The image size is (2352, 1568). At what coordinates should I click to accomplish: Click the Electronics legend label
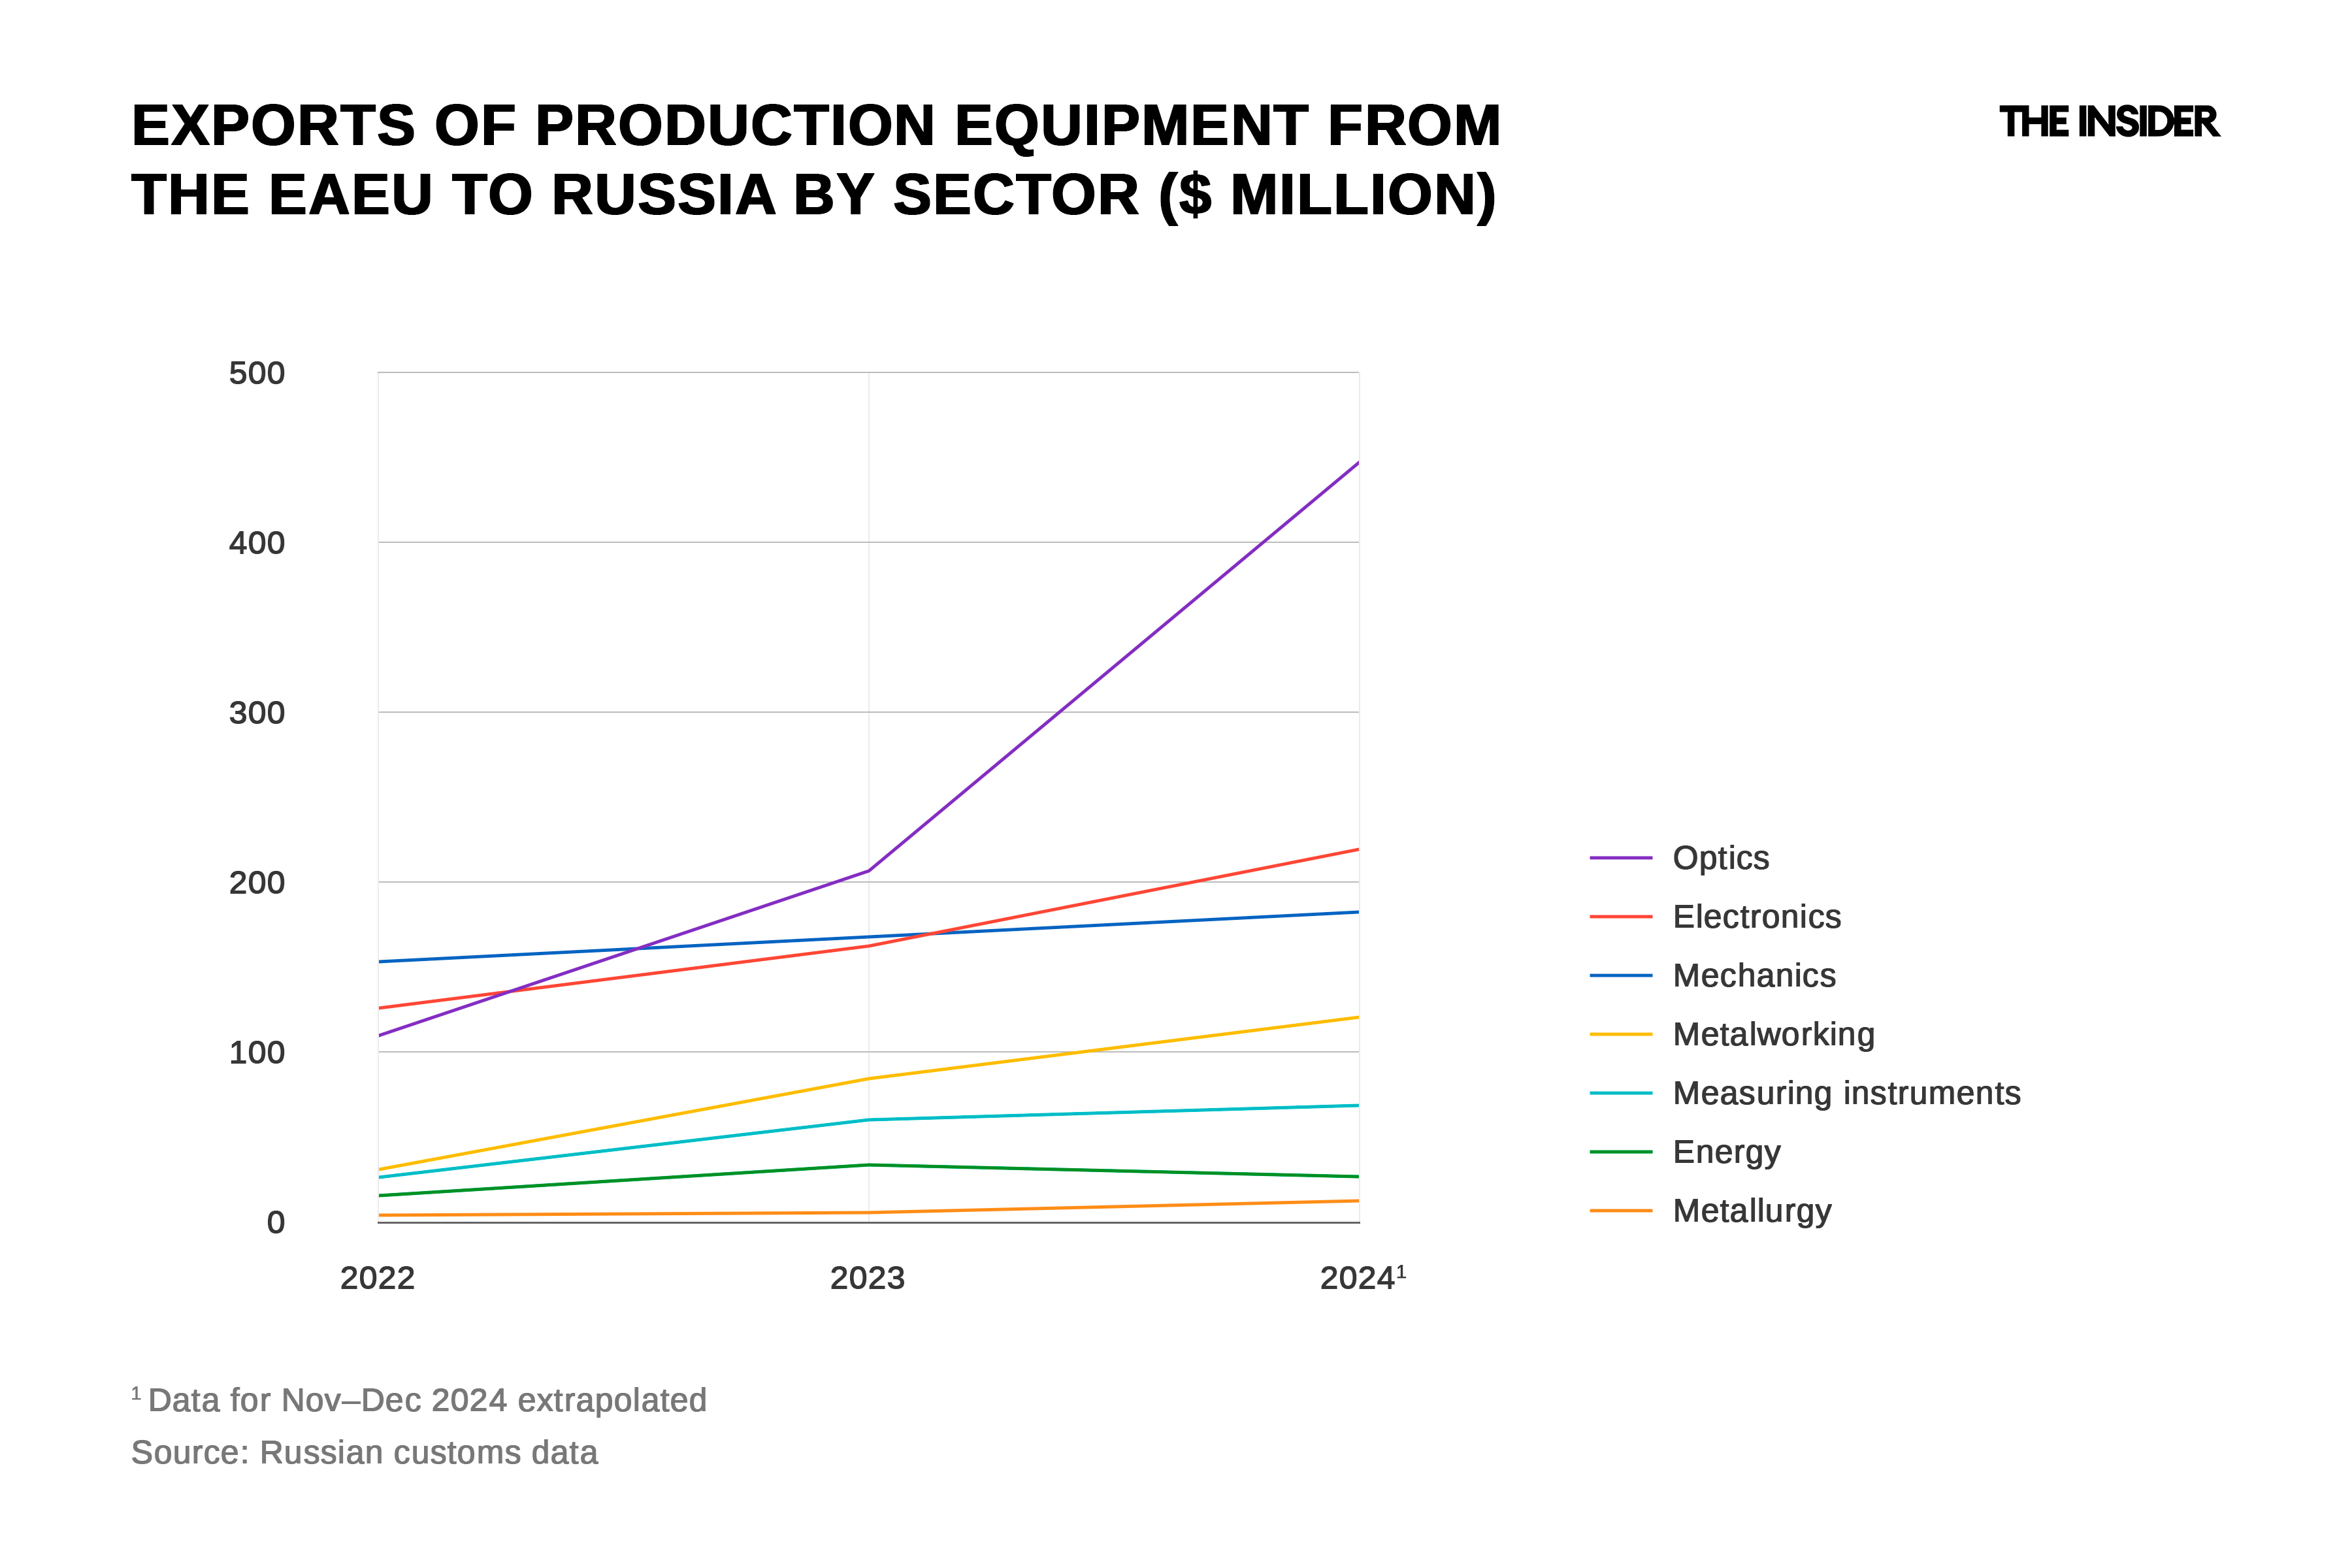click(1756, 917)
